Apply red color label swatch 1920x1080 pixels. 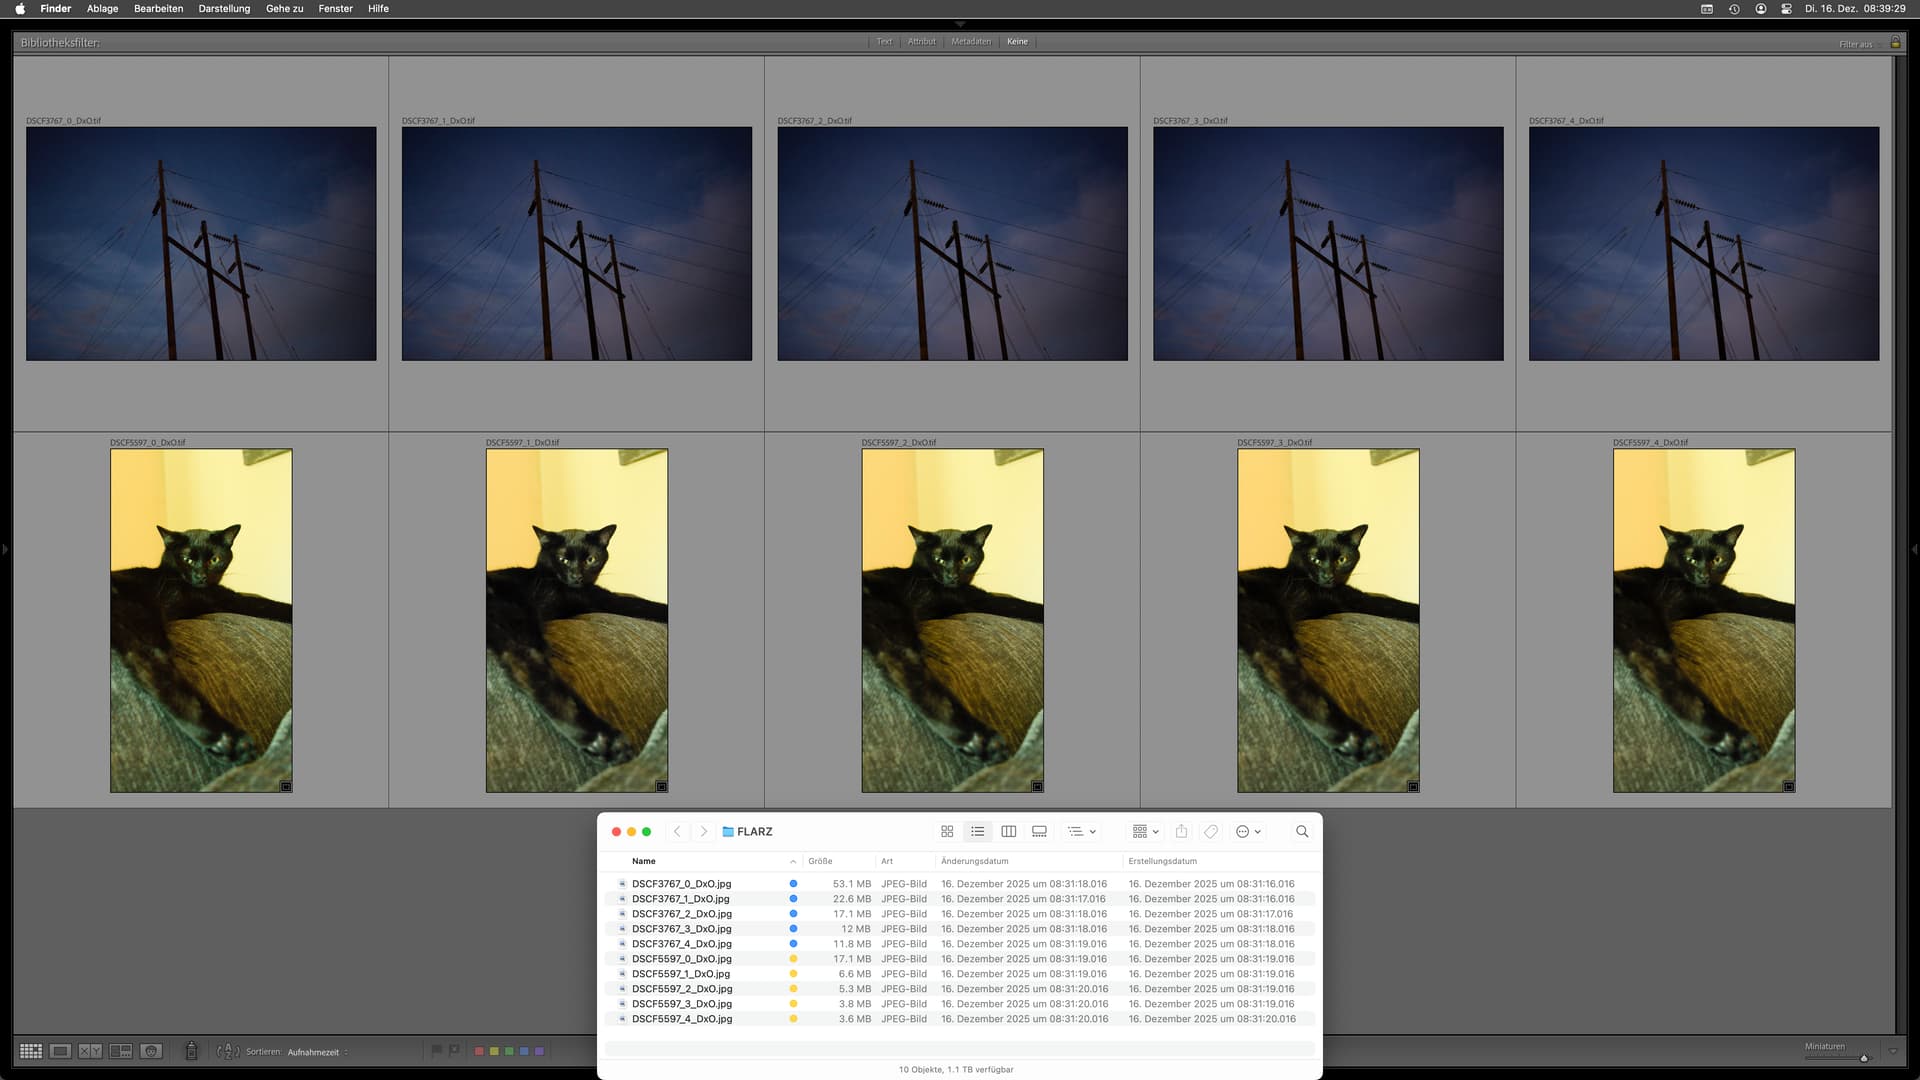click(479, 1051)
